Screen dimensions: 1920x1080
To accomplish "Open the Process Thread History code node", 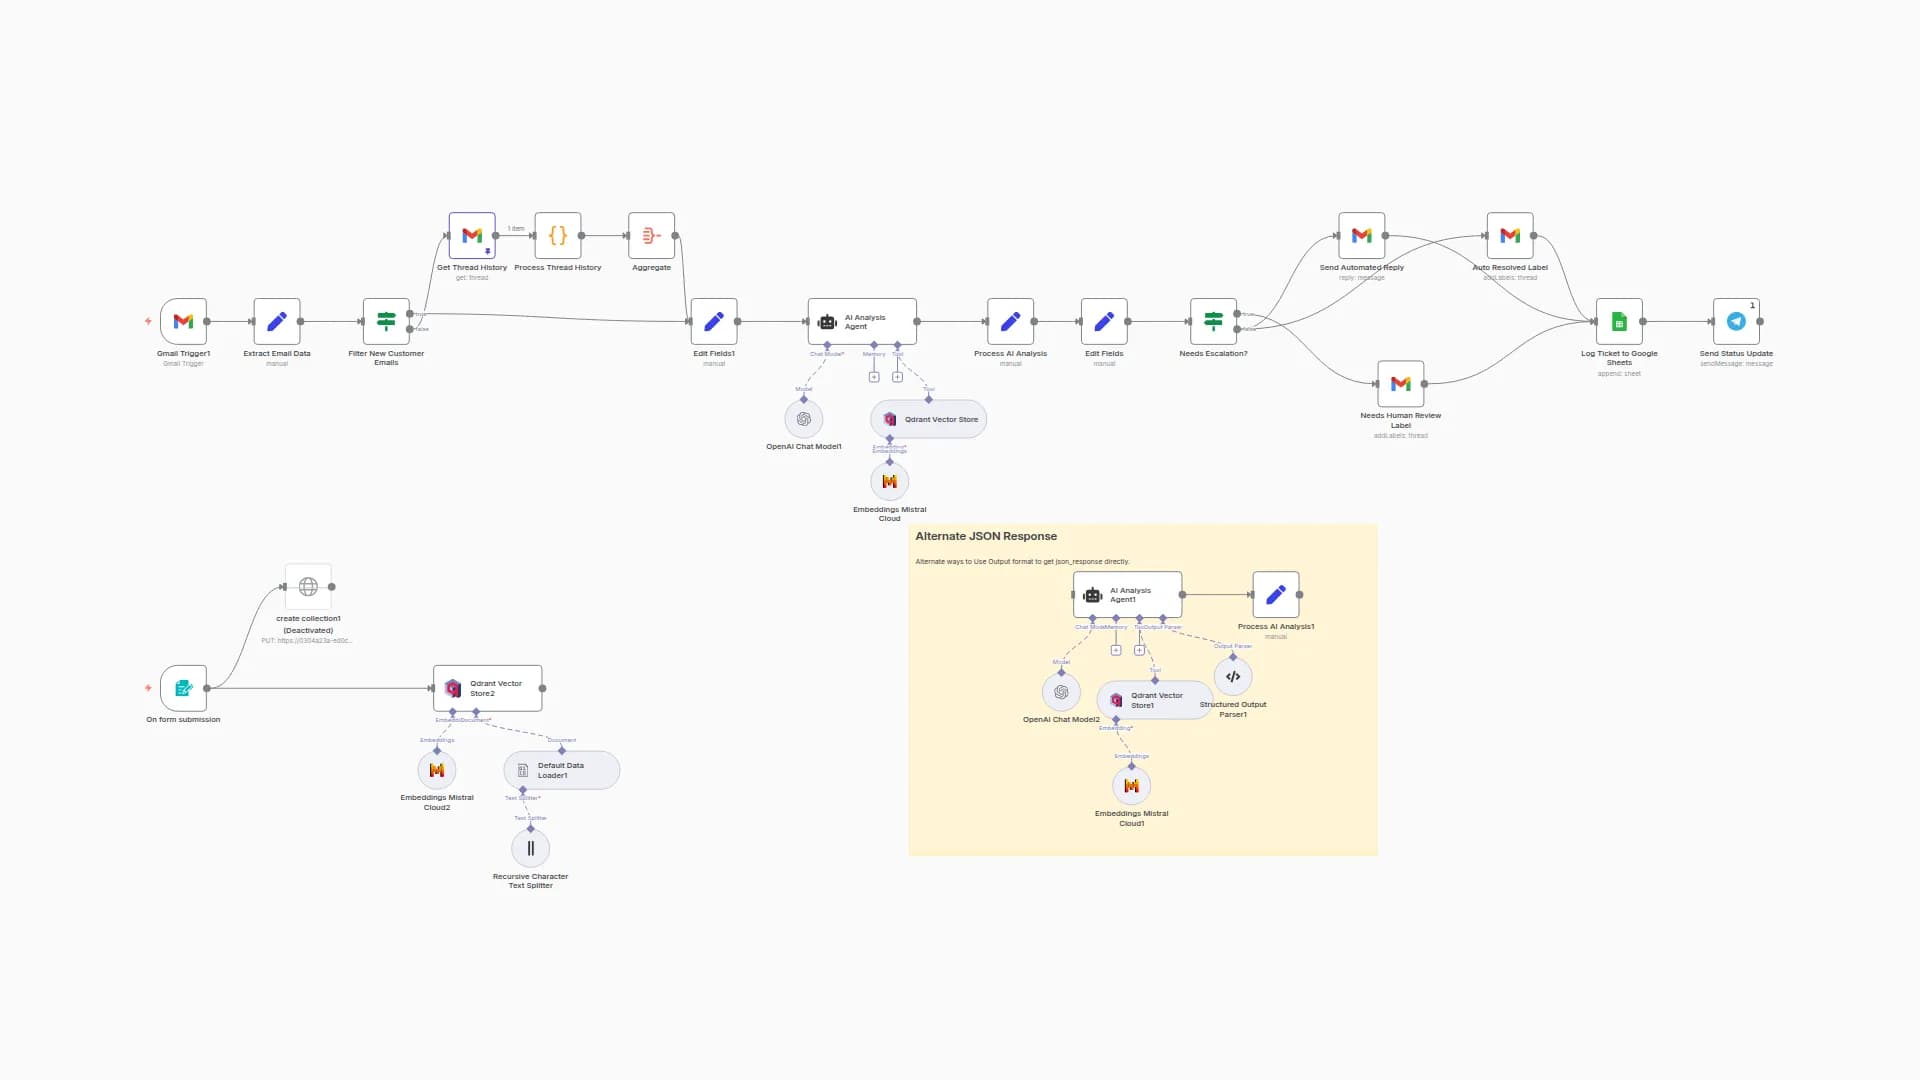I will click(x=558, y=235).
